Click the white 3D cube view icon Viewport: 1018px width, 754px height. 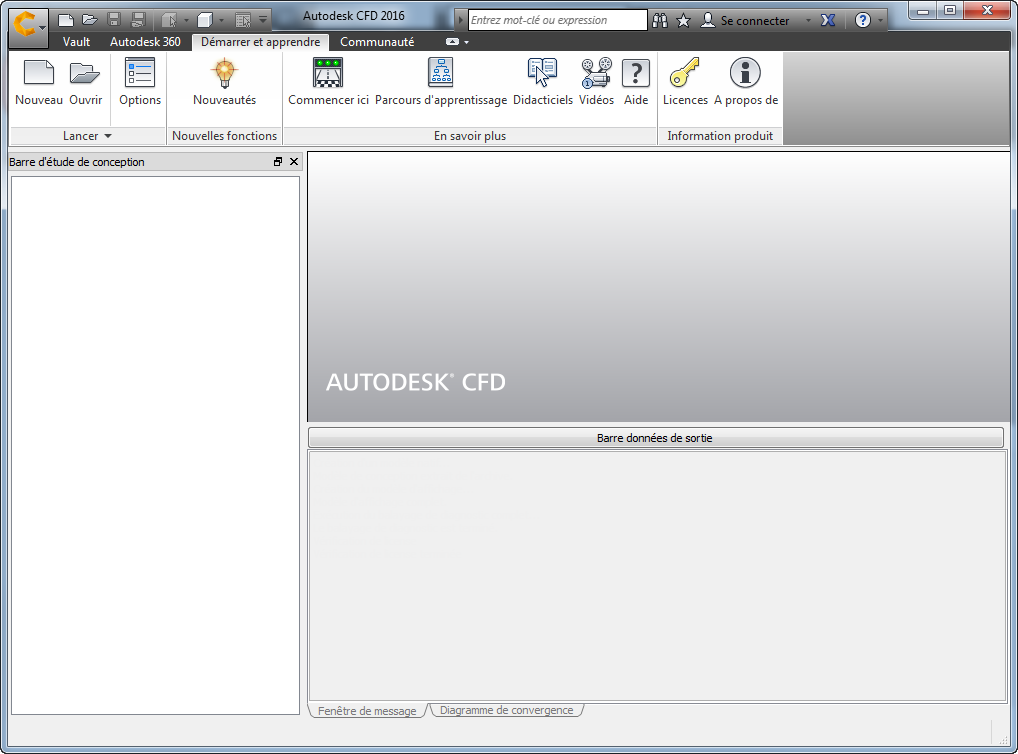pyautogui.click(x=205, y=20)
